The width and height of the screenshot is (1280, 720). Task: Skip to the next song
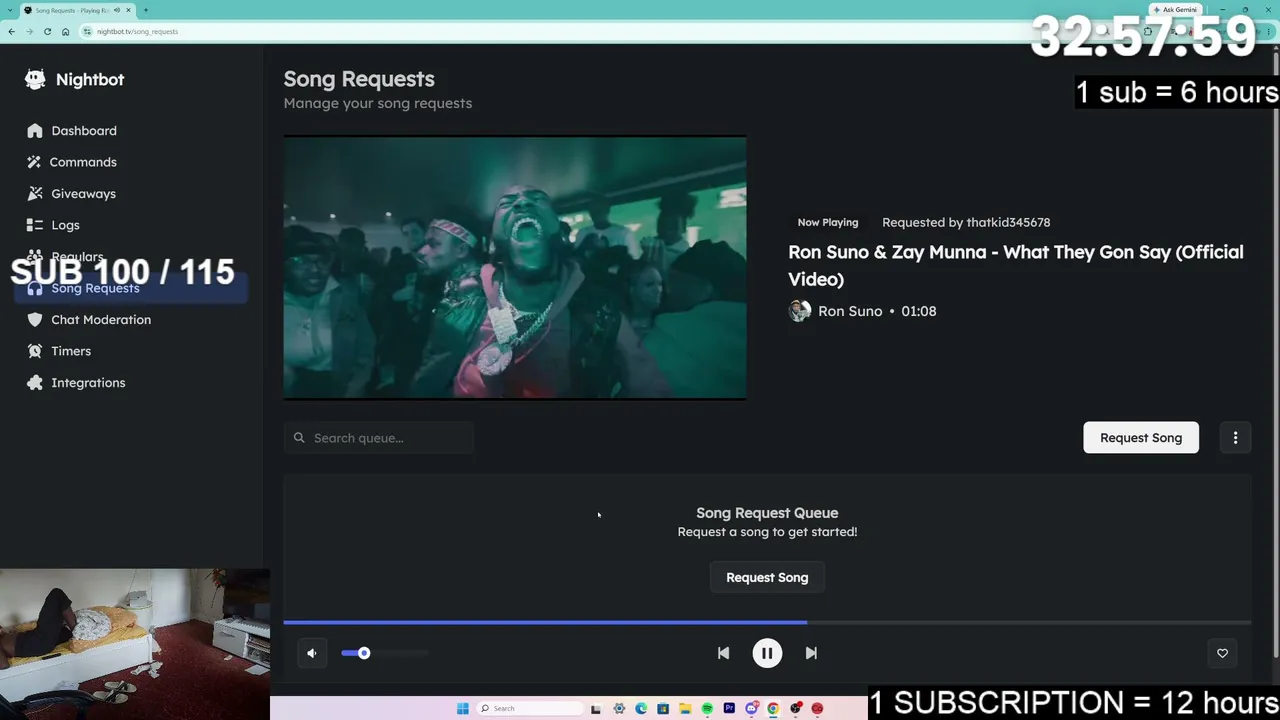point(811,653)
